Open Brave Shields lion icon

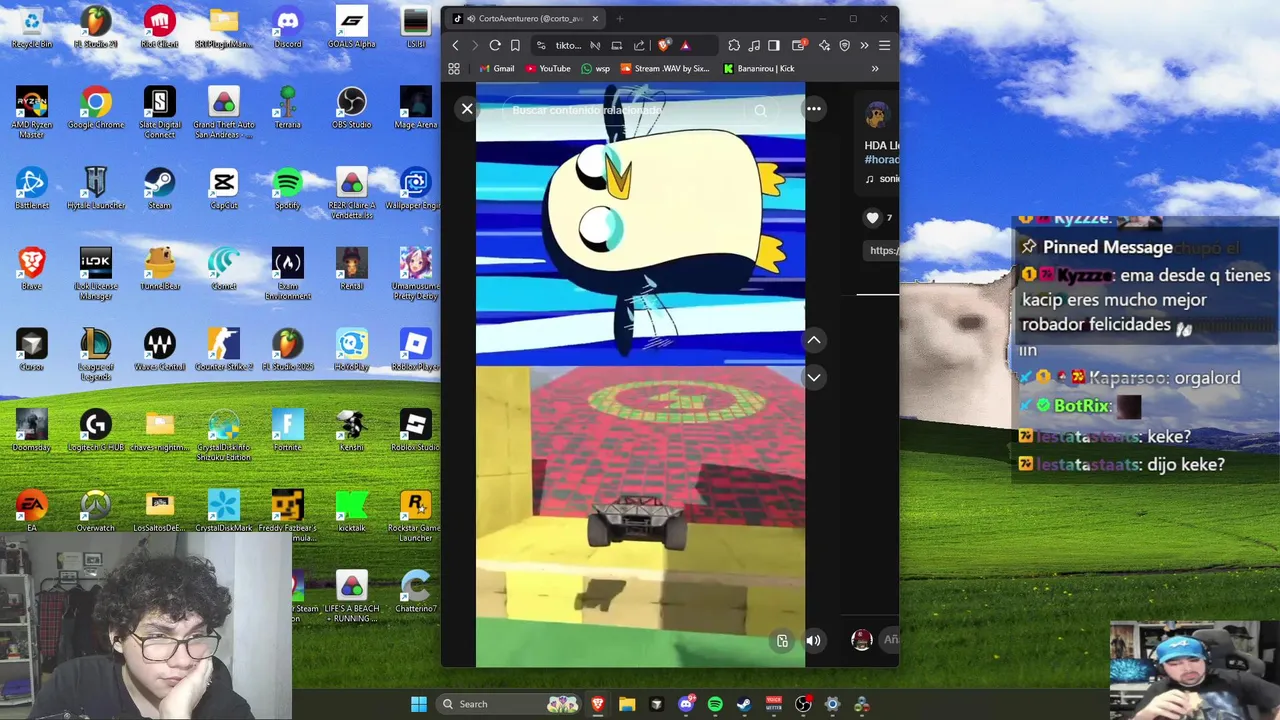pyautogui.click(x=664, y=45)
